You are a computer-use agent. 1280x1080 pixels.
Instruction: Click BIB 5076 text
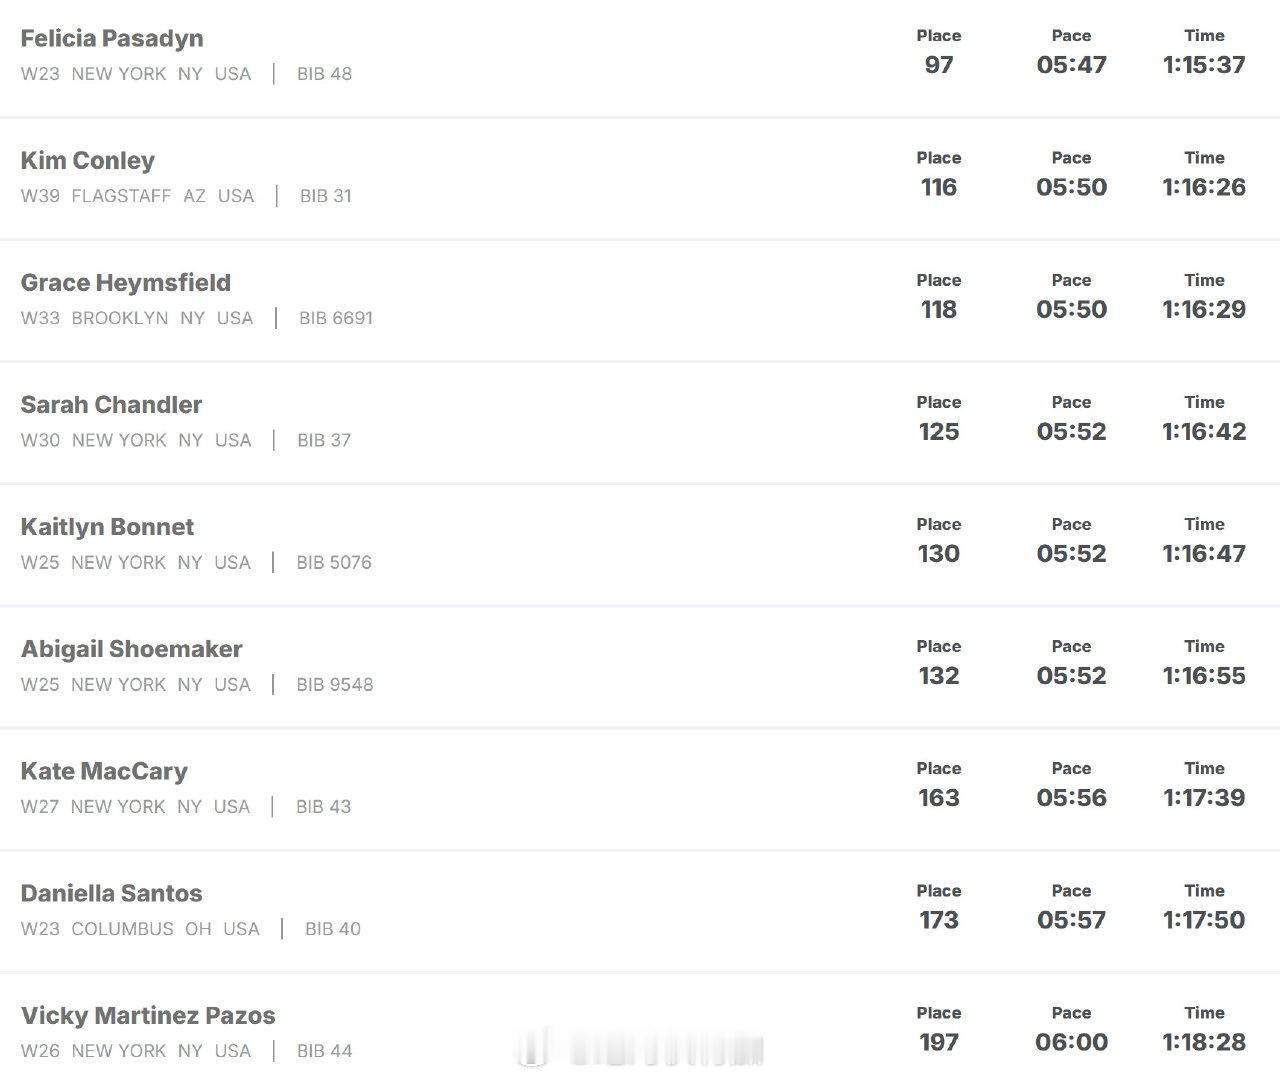(x=334, y=562)
